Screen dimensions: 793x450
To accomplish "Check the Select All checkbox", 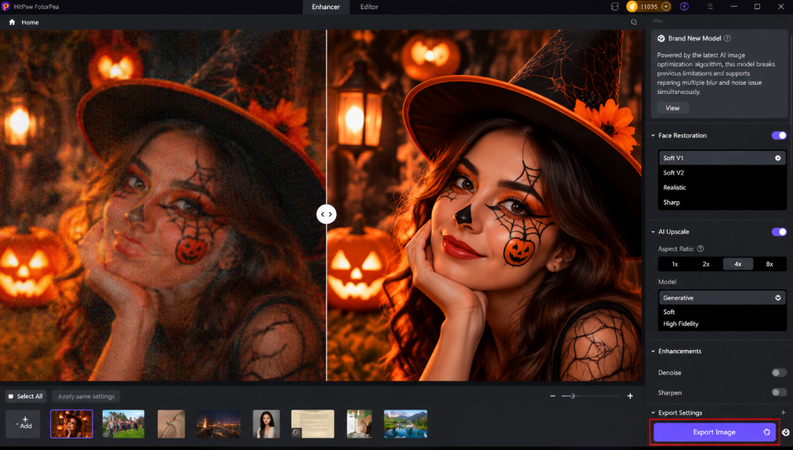I will [x=11, y=396].
